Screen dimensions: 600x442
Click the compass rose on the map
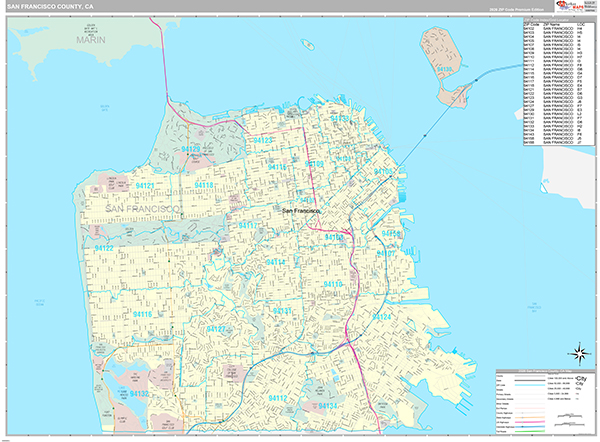tap(577, 352)
